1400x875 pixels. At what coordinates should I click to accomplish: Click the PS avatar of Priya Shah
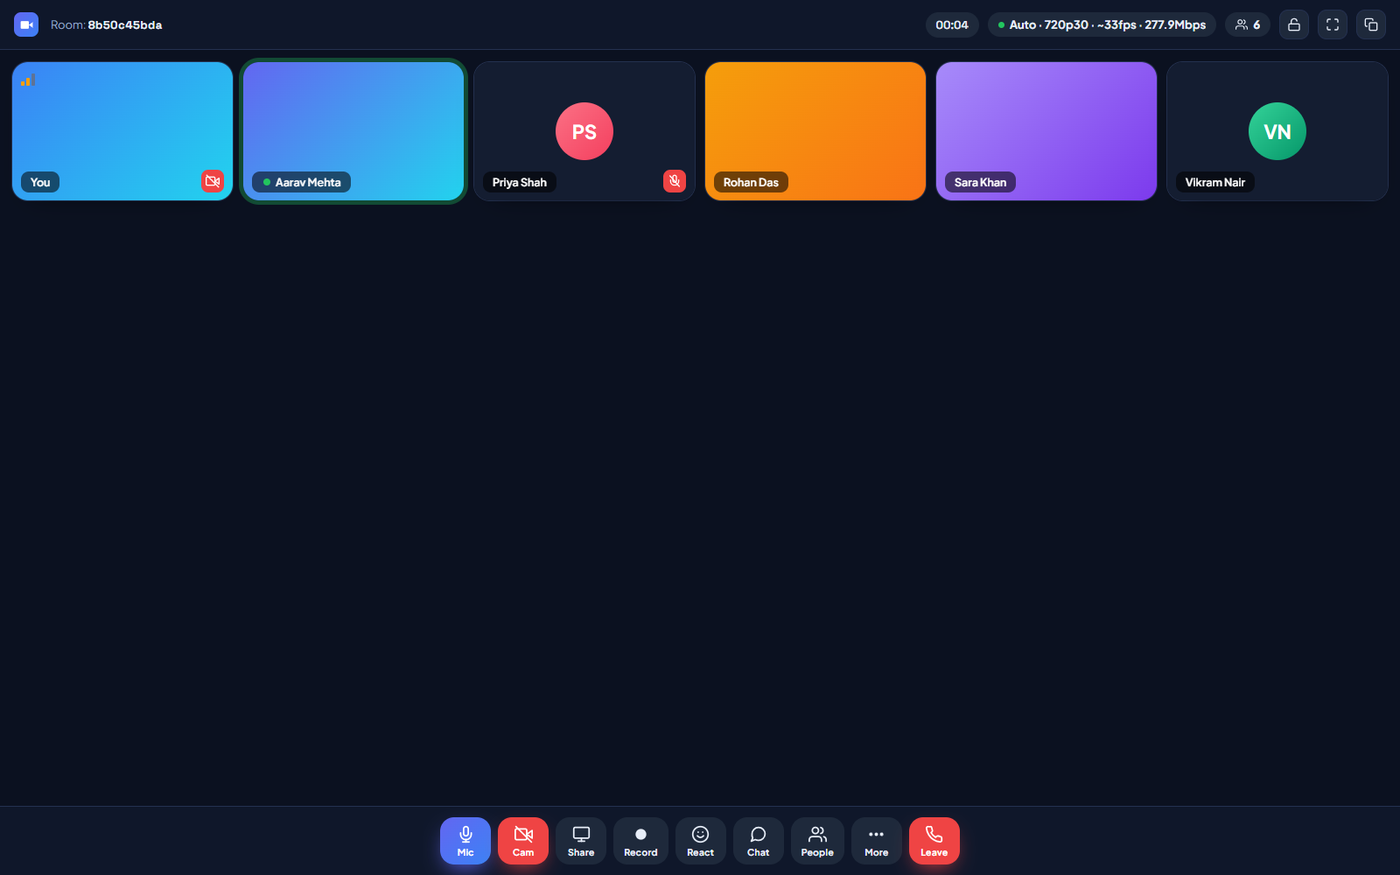point(584,131)
